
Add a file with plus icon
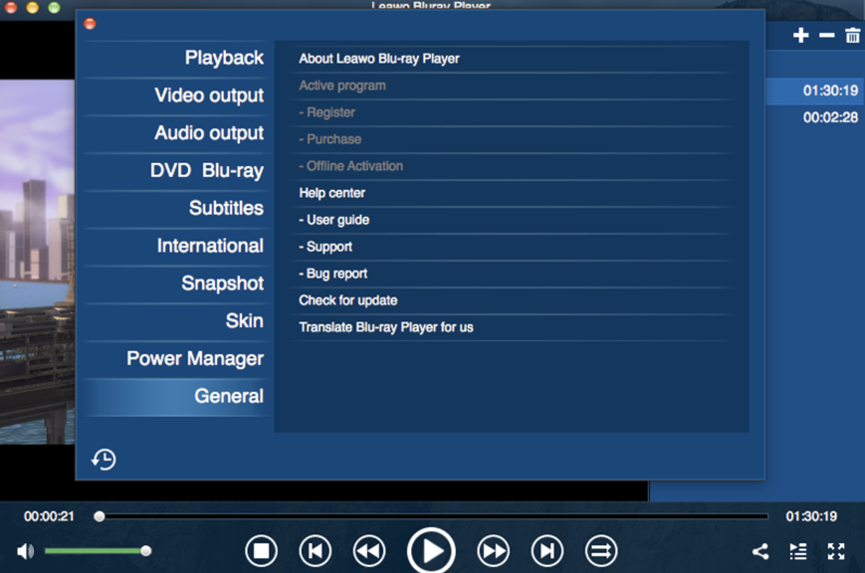(800, 35)
